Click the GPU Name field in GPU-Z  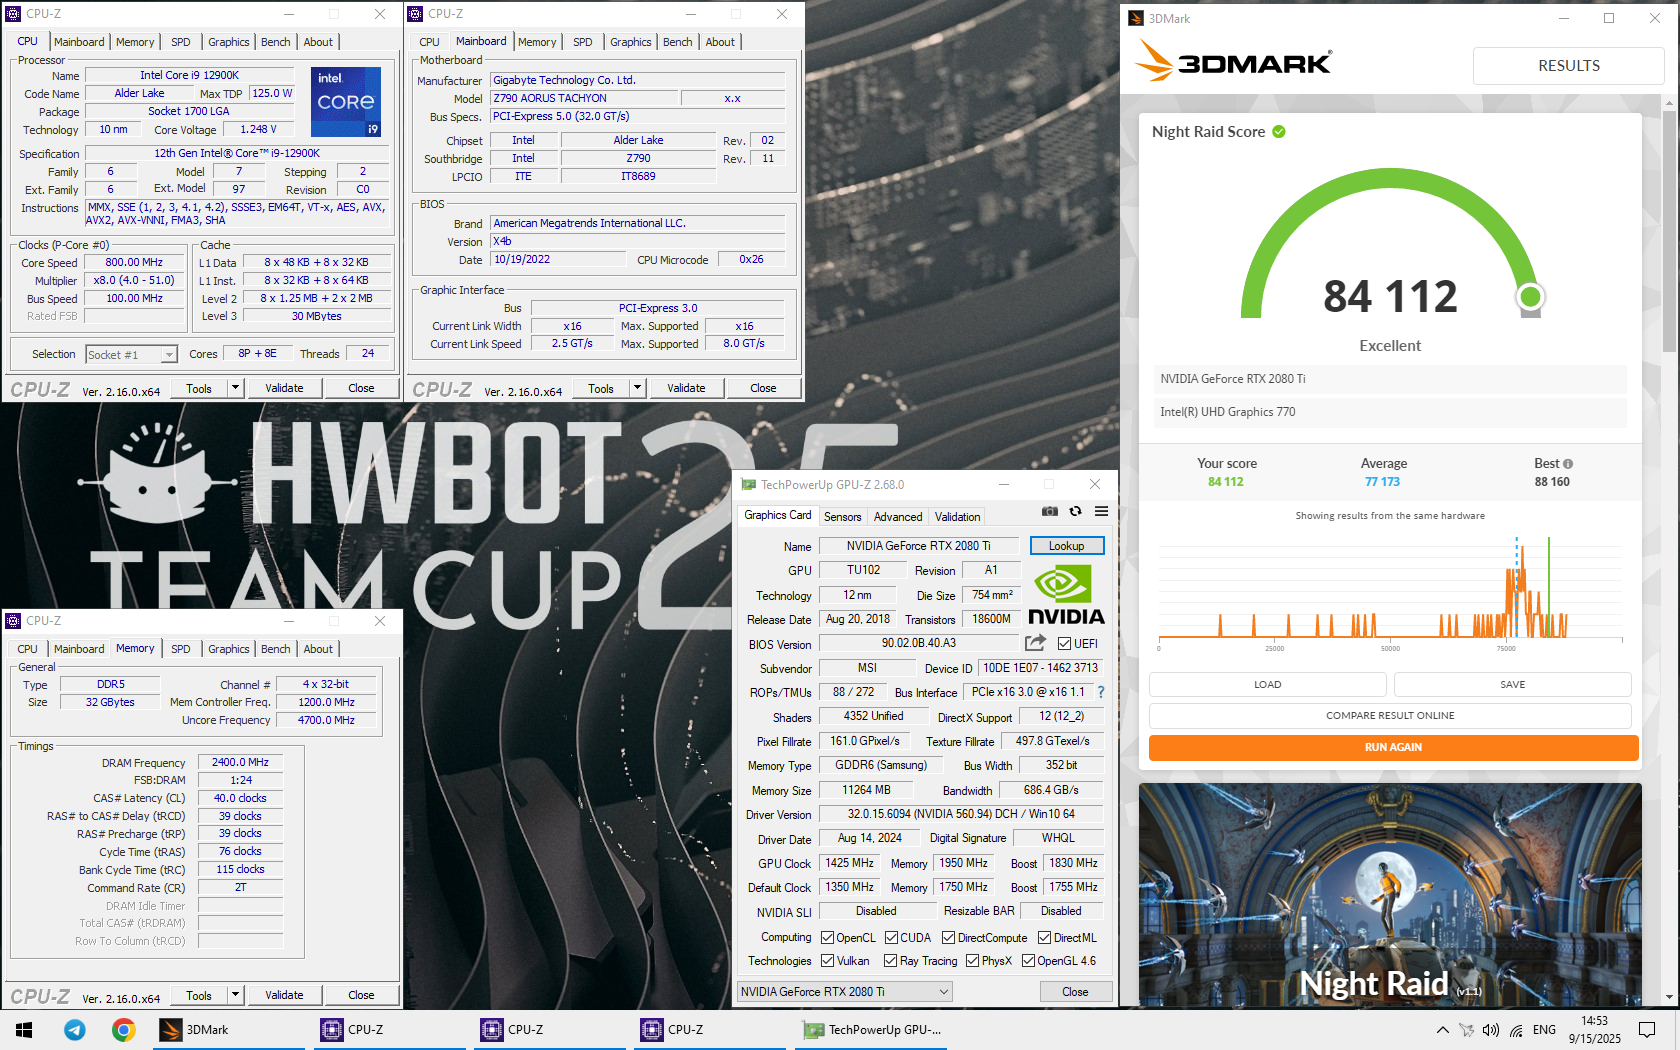[x=919, y=546]
